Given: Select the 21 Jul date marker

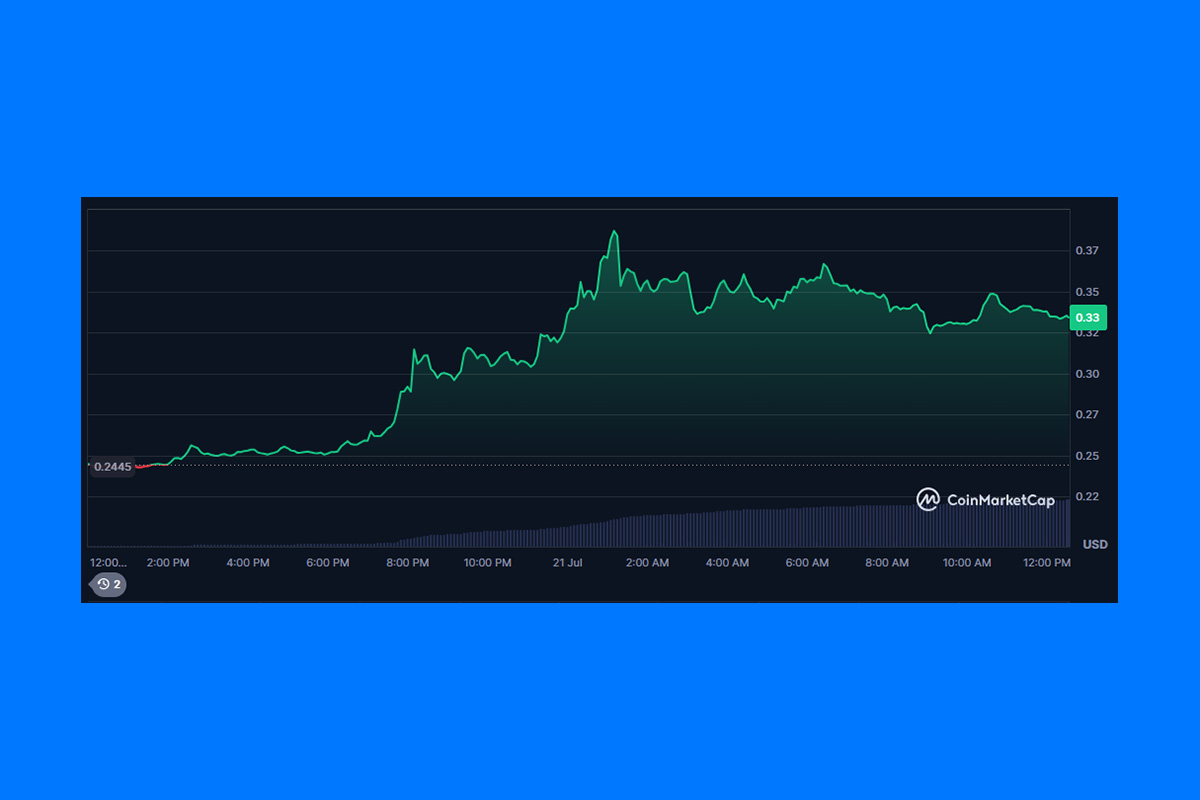Looking at the screenshot, I should 567,563.
